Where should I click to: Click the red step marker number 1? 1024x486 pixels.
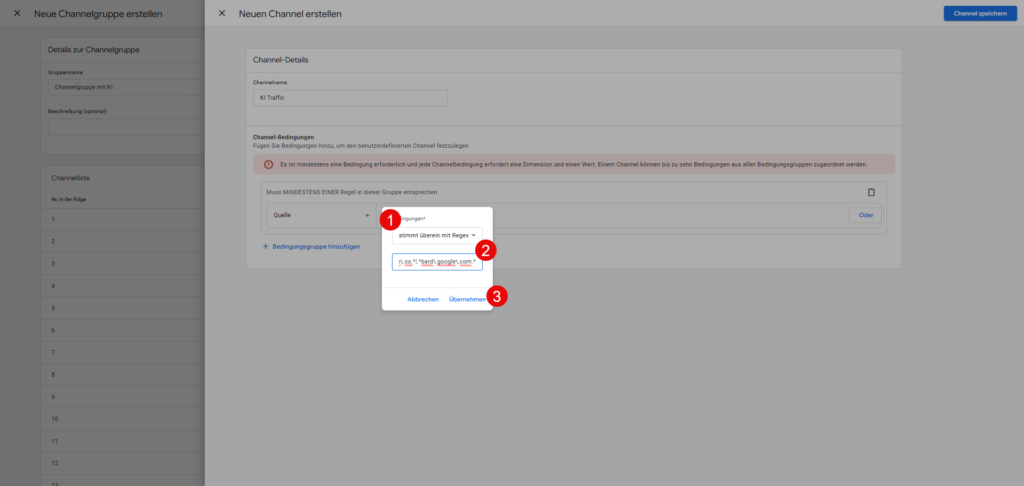coord(394,219)
